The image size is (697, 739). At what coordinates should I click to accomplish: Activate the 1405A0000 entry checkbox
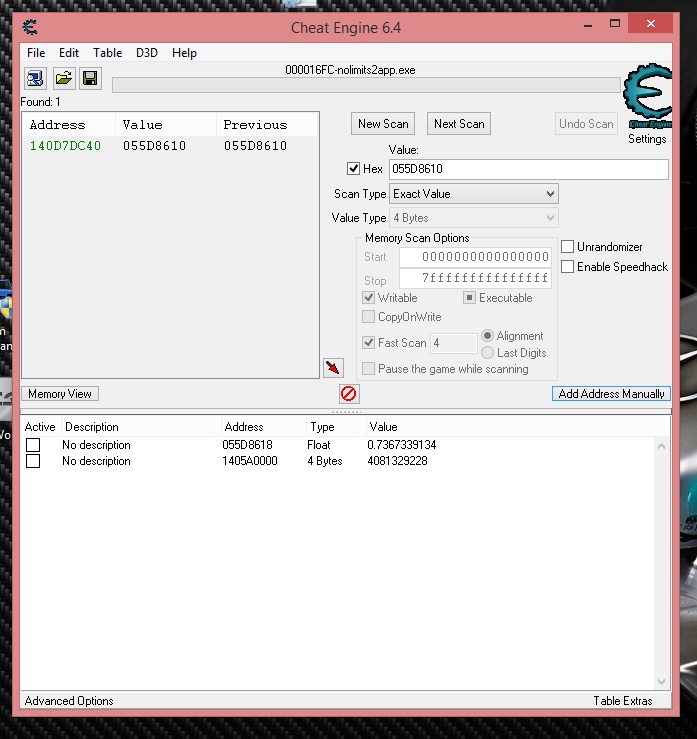[33, 461]
